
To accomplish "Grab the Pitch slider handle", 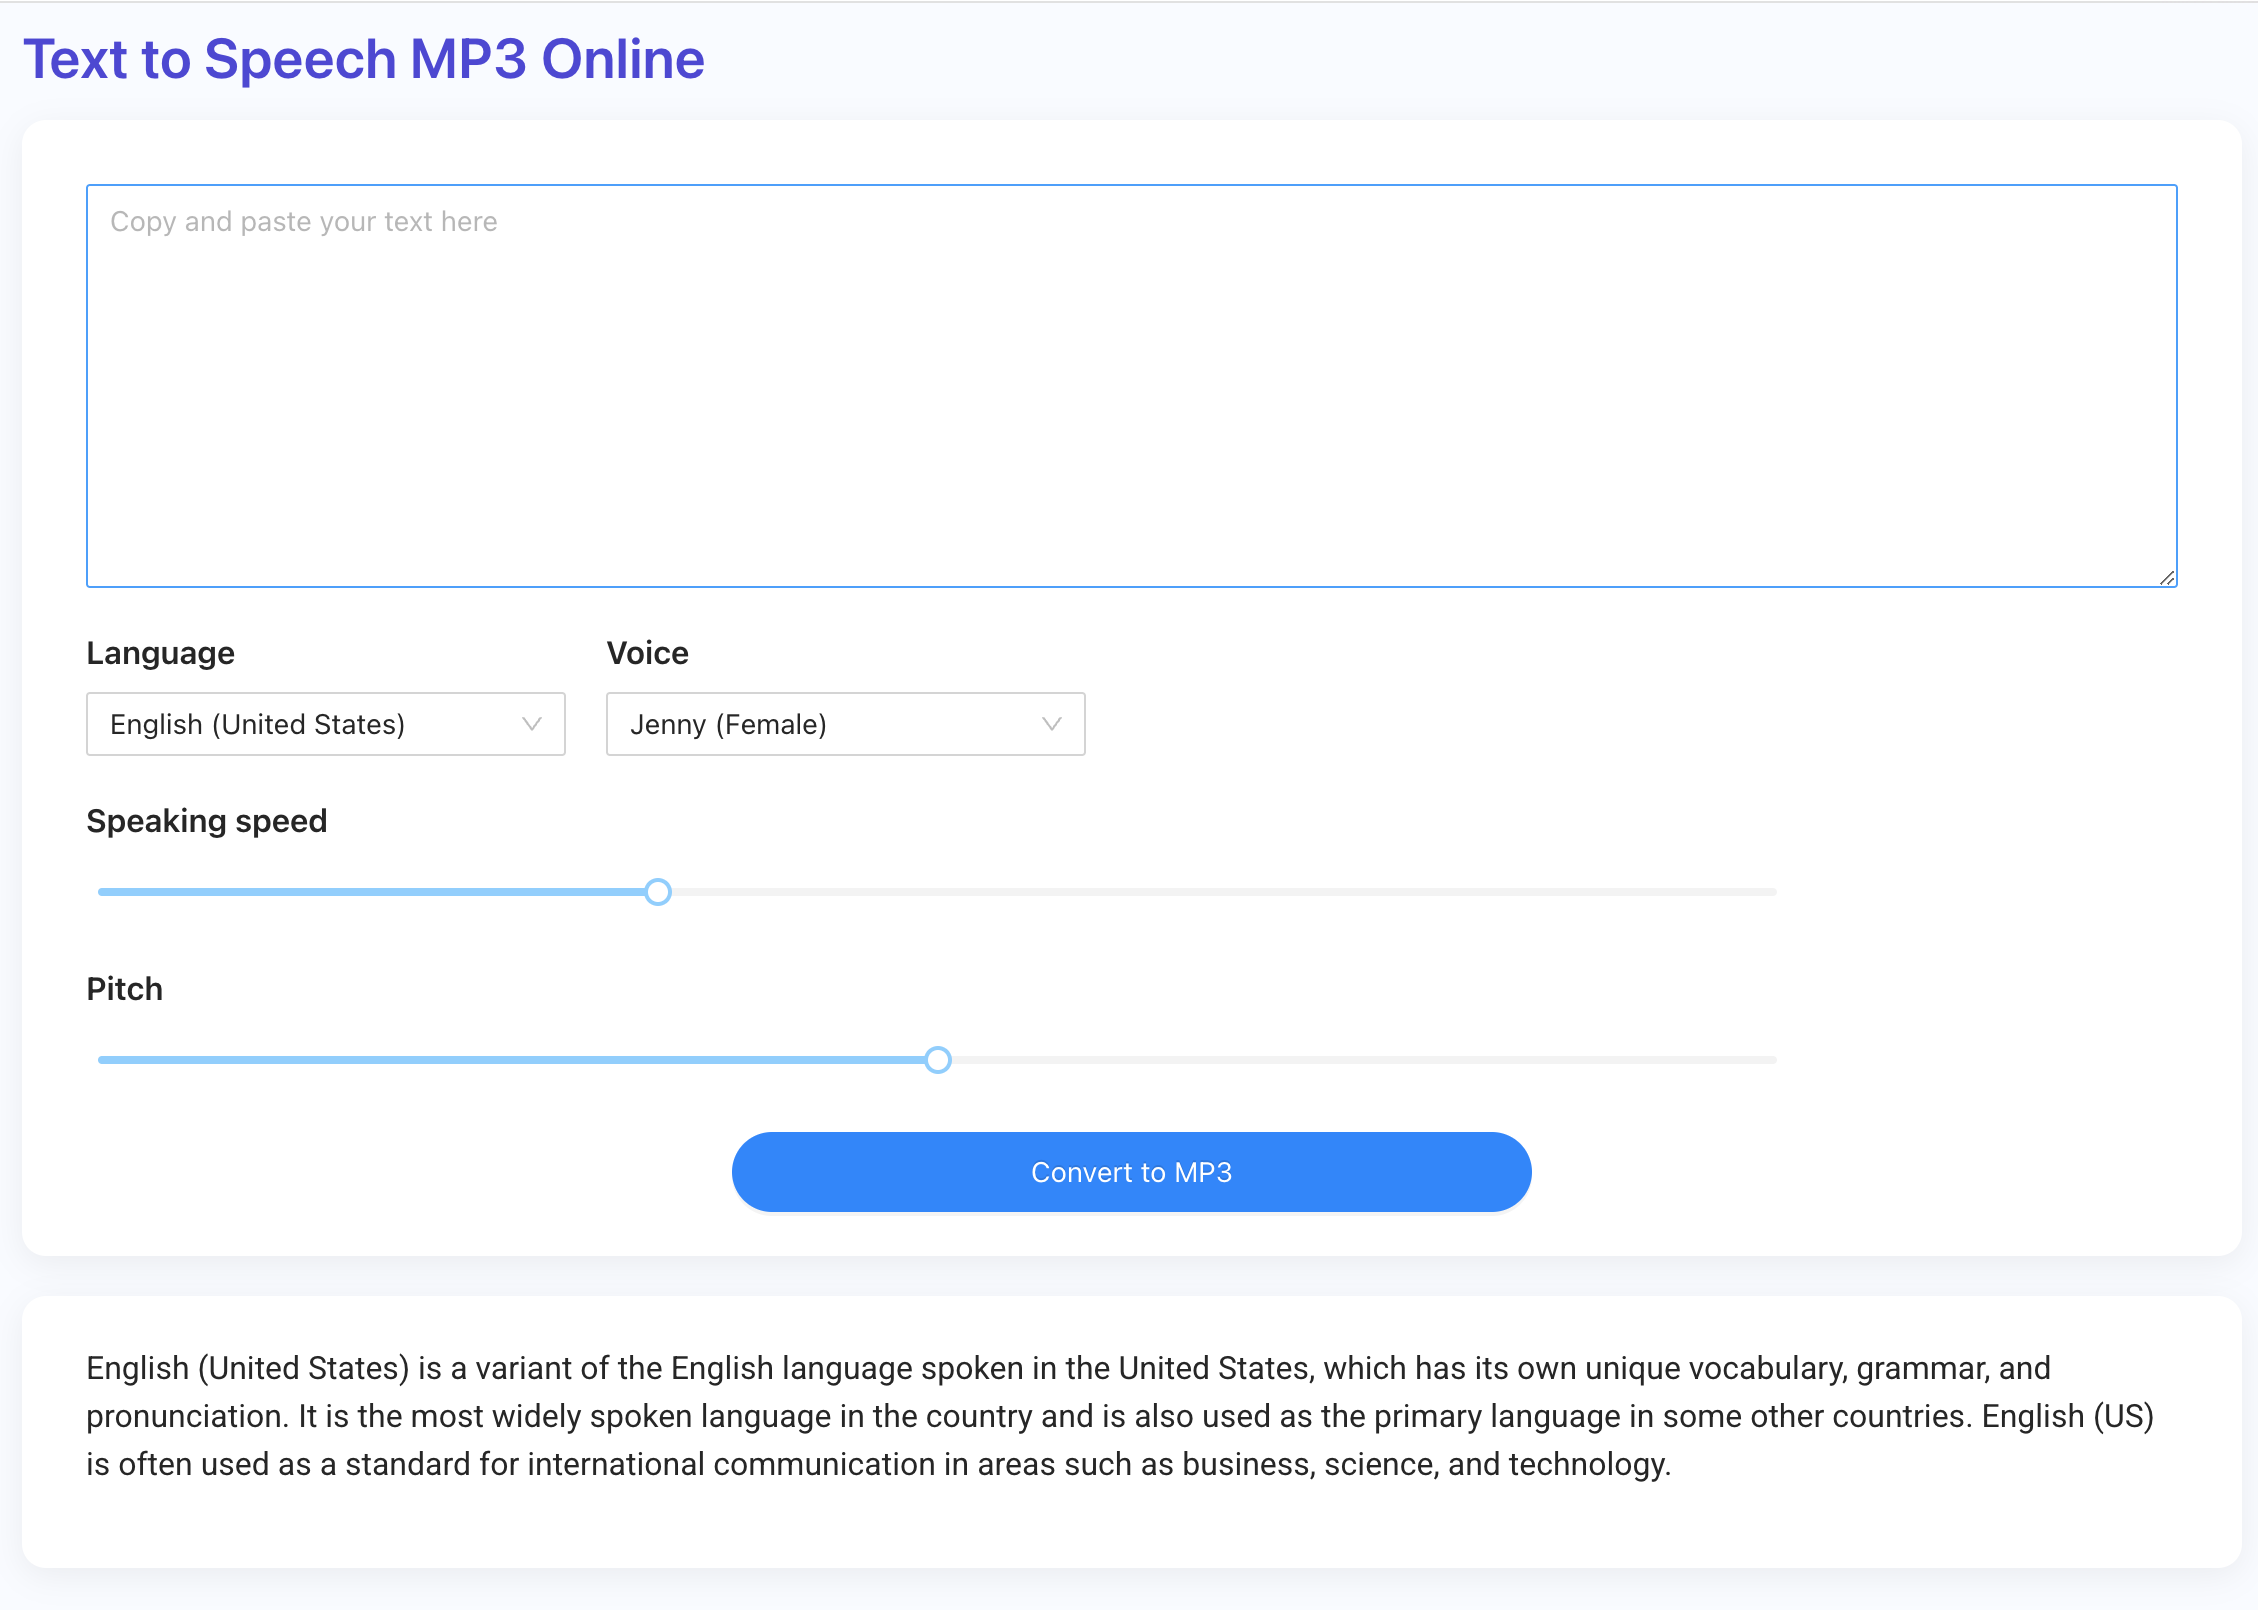I will (938, 1060).
